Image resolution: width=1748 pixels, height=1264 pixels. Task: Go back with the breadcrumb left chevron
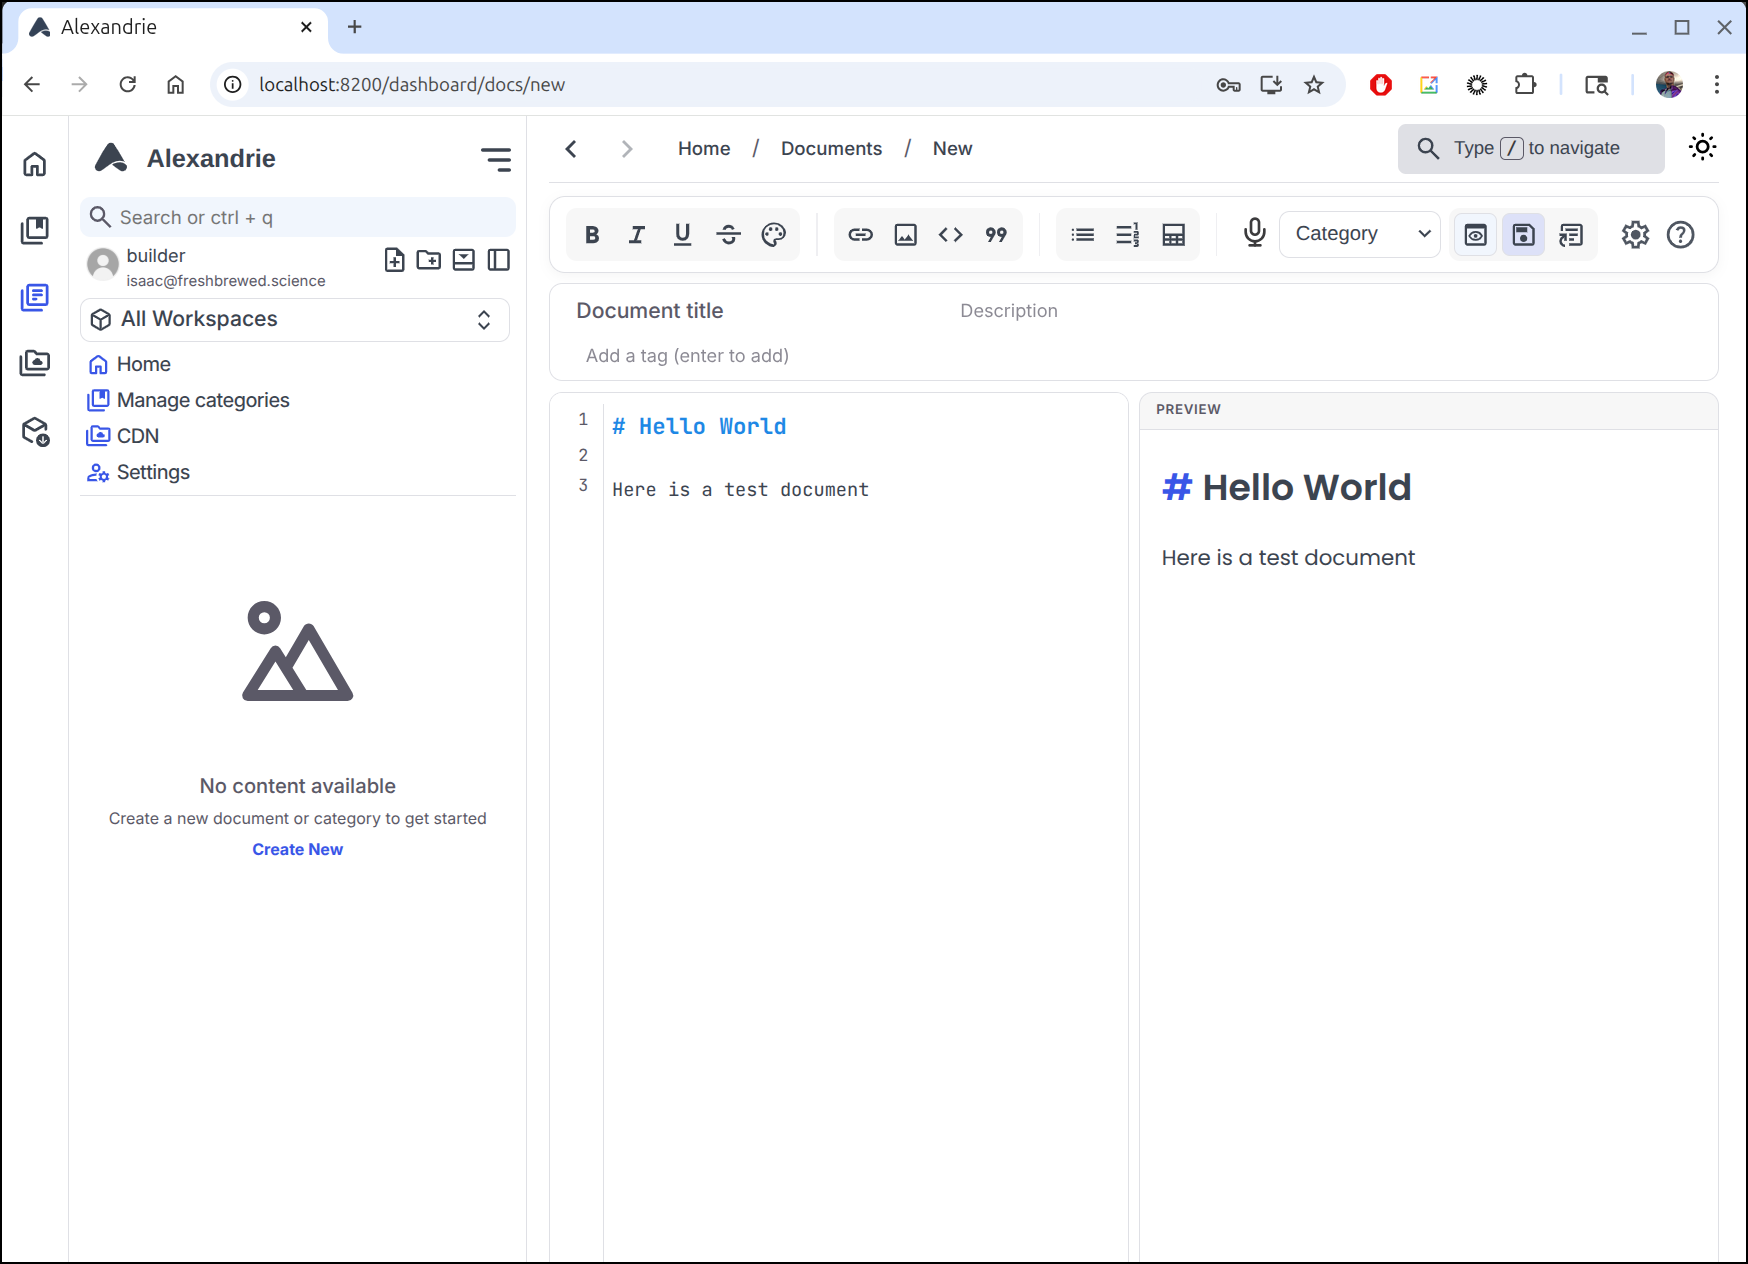571,149
